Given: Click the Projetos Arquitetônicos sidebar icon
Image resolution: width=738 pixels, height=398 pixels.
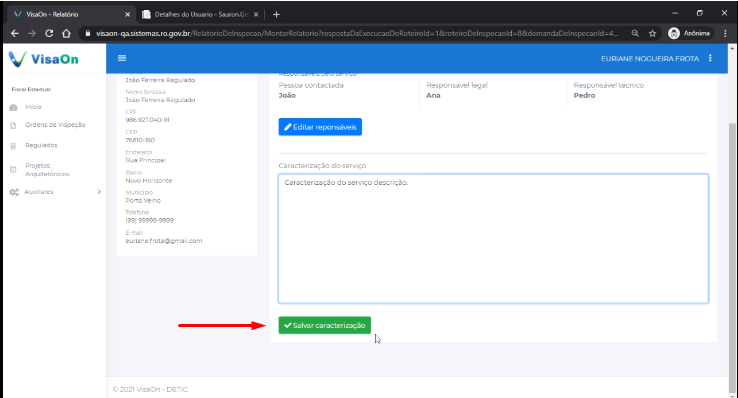Looking at the screenshot, I should point(13,169).
